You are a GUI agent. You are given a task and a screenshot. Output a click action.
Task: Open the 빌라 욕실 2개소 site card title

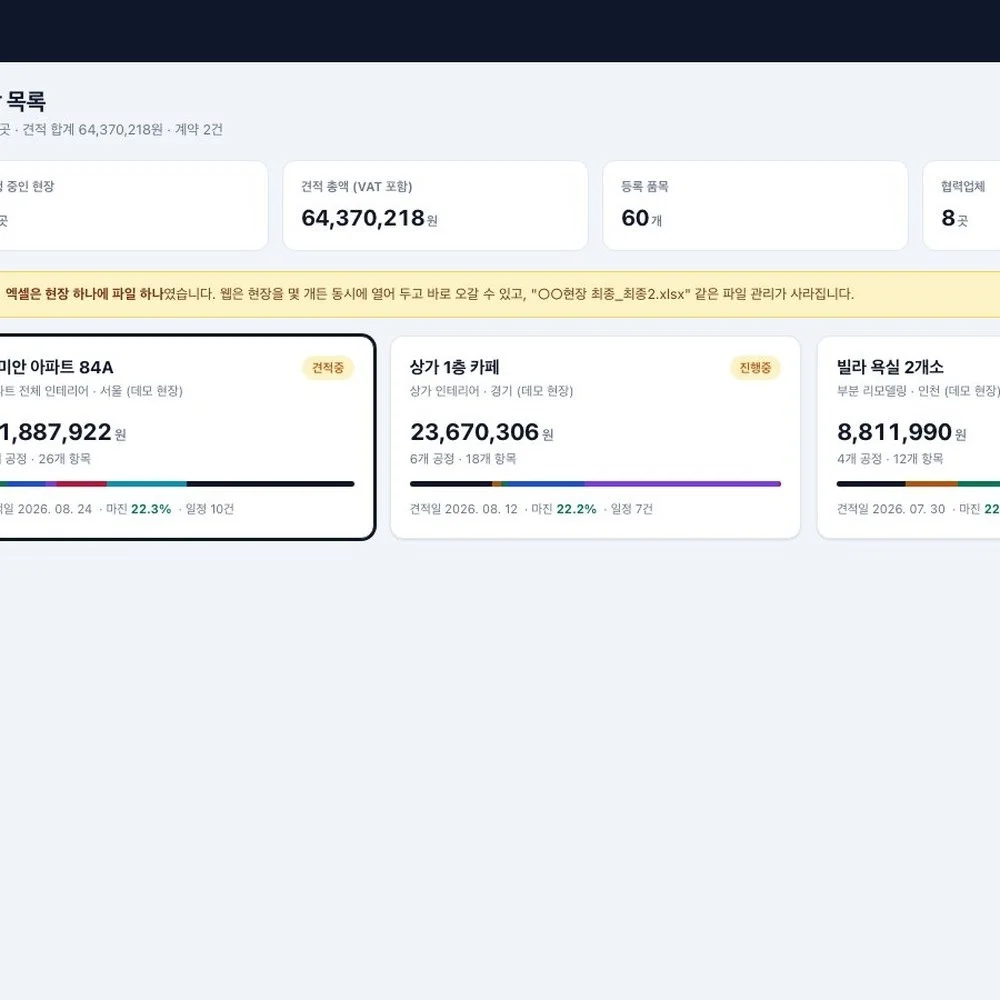coord(890,367)
